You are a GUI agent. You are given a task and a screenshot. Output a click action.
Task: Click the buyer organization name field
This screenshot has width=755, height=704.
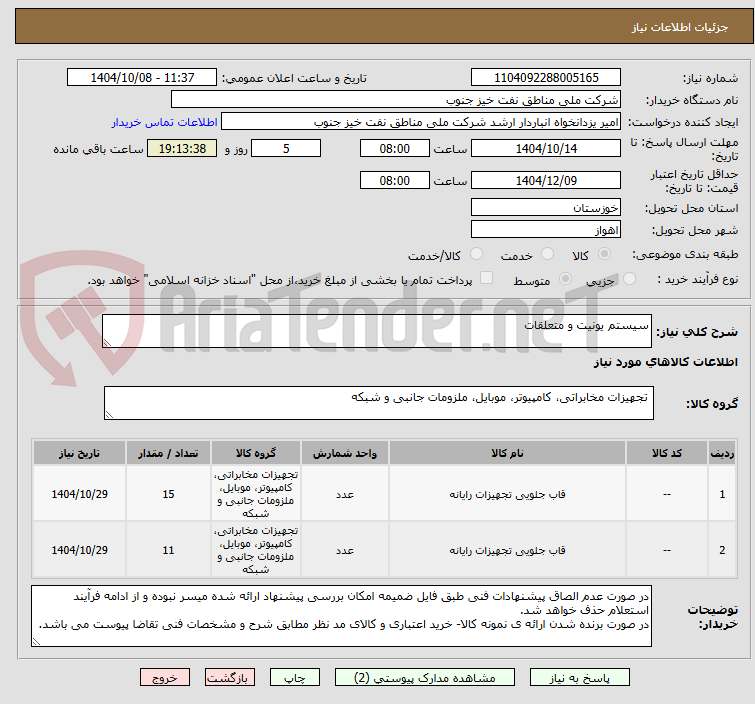pos(396,100)
